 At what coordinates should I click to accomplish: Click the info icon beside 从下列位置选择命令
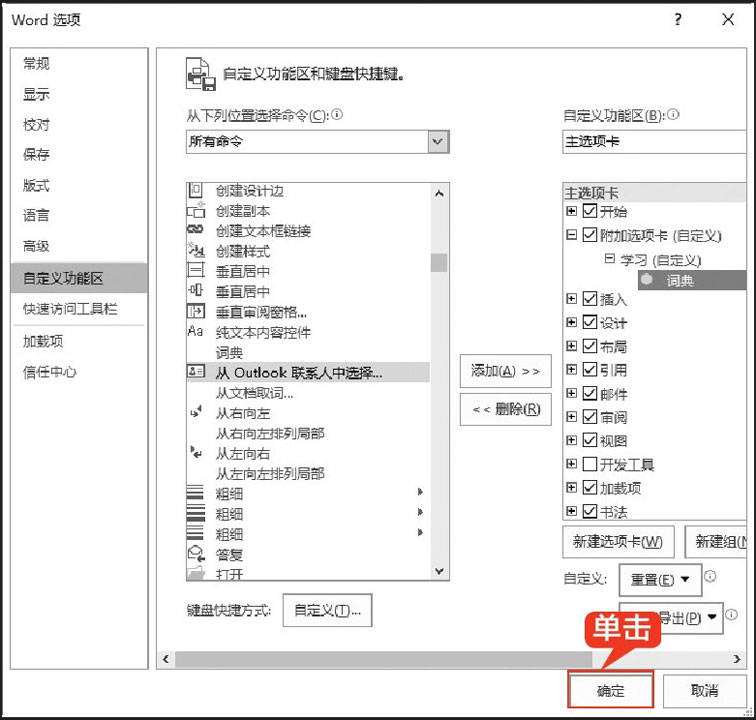click(337, 114)
